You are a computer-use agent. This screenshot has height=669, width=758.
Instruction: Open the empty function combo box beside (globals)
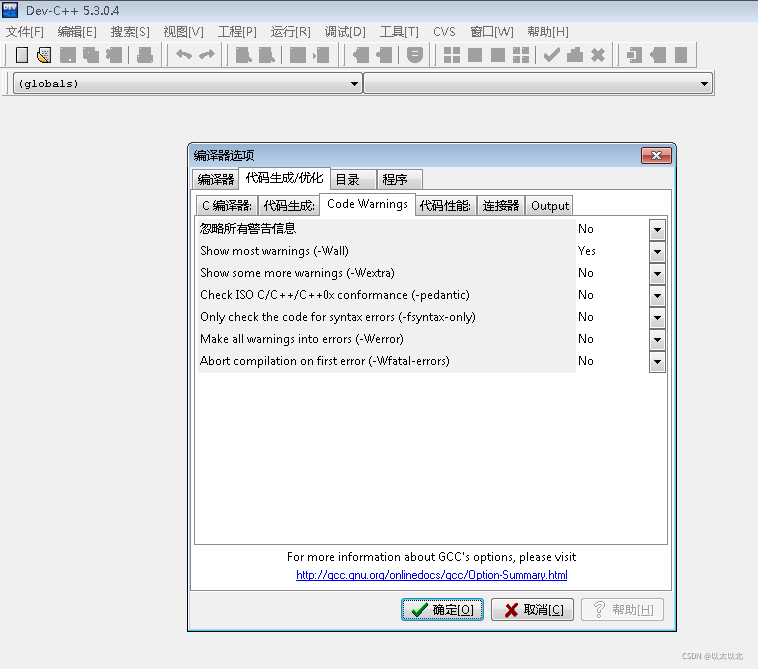538,84
